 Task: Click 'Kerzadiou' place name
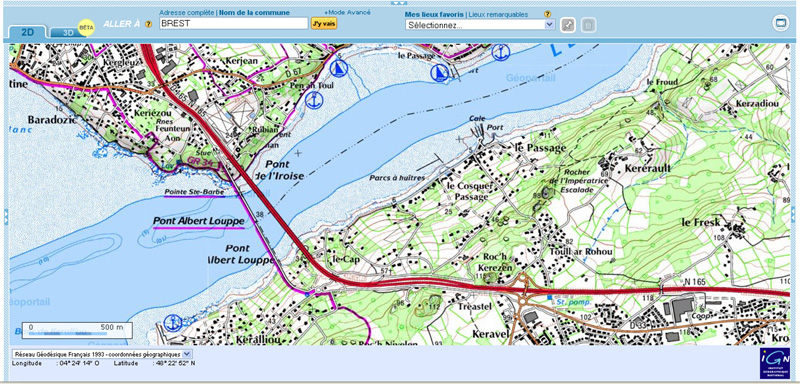[x=758, y=104]
